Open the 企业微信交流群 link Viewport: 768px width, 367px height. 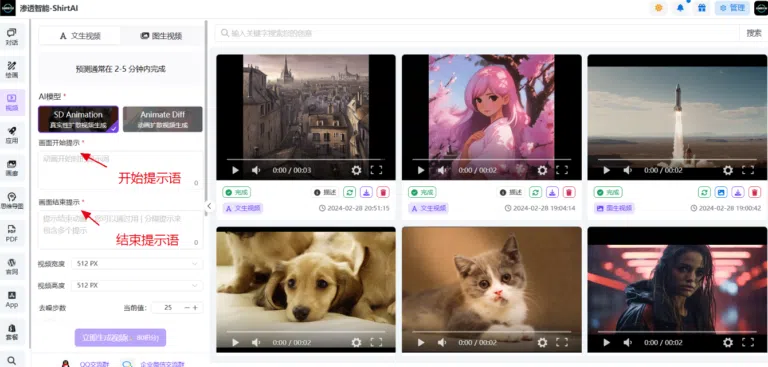(162, 364)
